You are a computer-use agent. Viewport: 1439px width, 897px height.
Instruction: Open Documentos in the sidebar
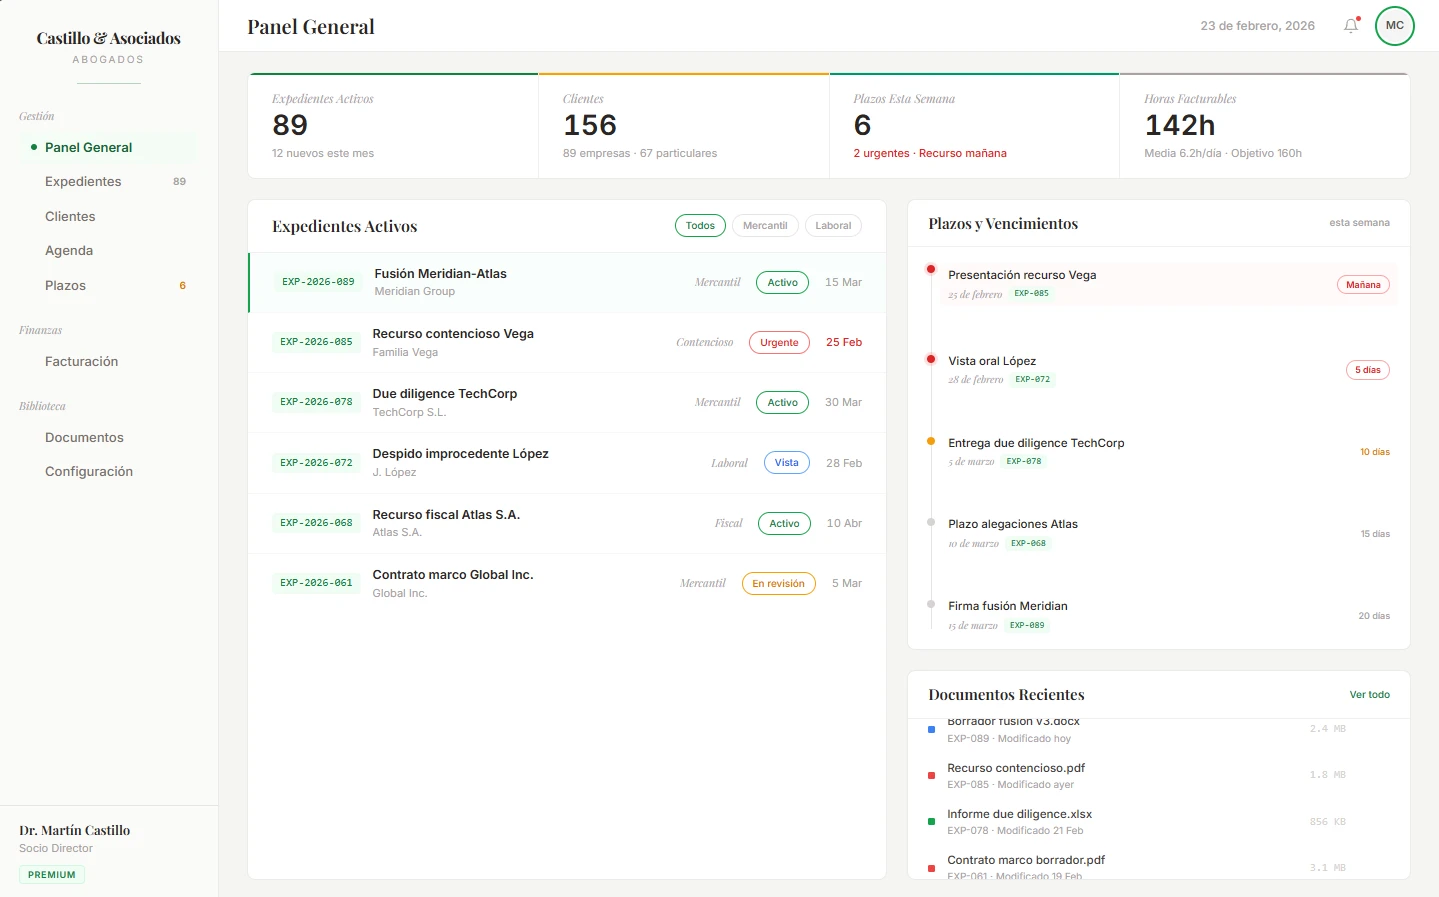pos(108,437)
